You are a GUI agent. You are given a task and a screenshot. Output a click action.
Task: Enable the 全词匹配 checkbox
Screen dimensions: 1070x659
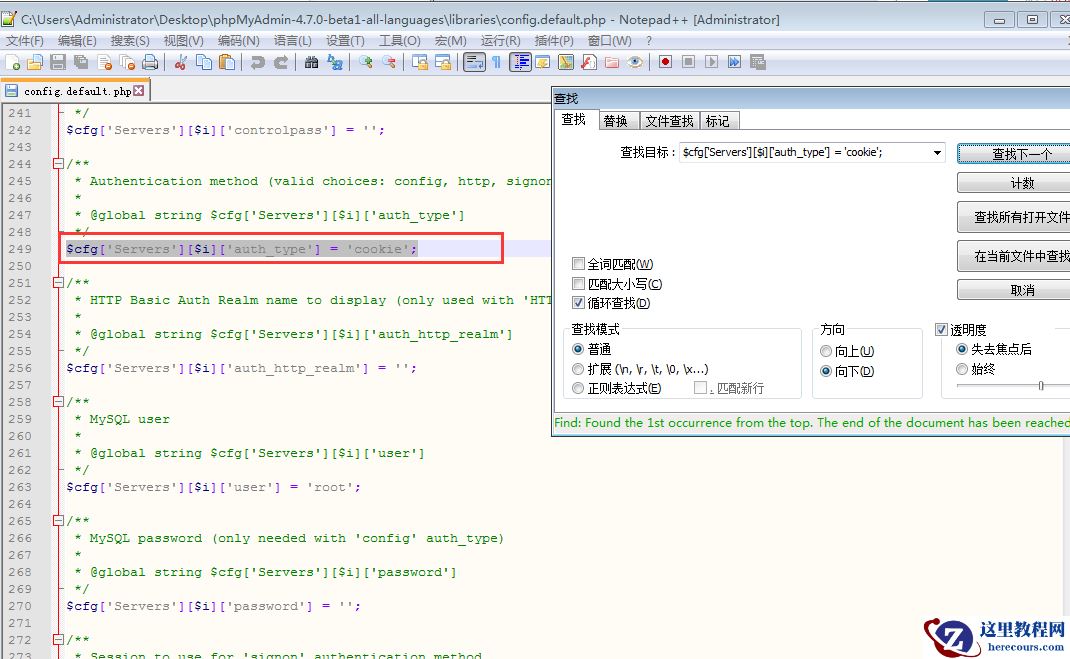pos(578,264)
